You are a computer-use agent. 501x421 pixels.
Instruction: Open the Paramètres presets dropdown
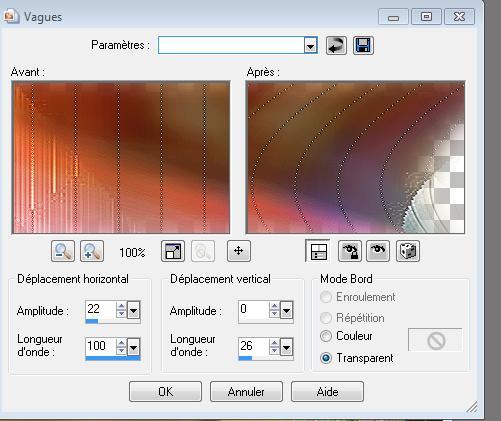coord(310,45)
